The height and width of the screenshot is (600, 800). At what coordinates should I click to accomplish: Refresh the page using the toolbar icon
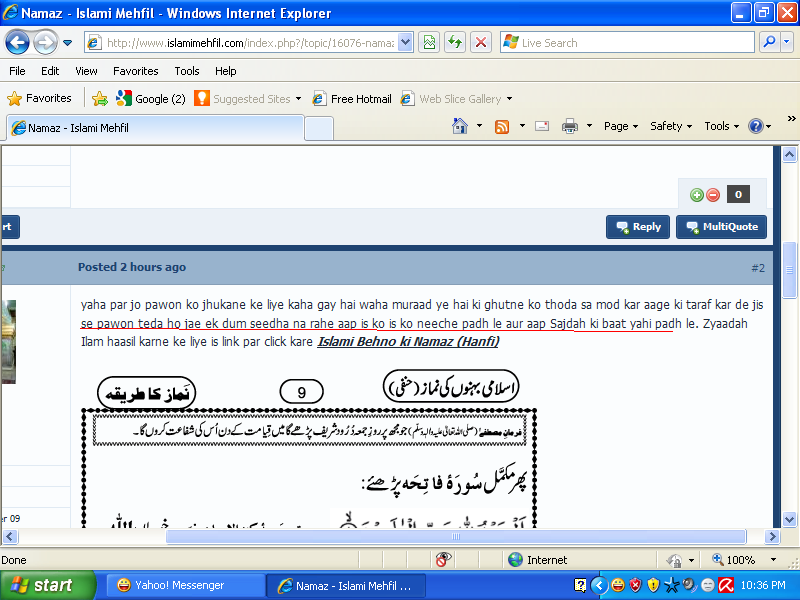point(455,42)
